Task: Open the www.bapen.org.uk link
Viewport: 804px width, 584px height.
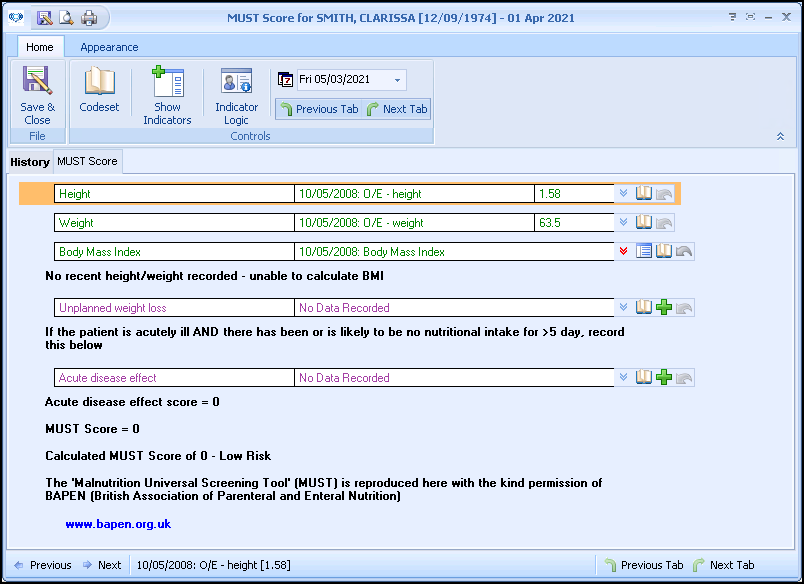Action: click(x=118, y=524)
